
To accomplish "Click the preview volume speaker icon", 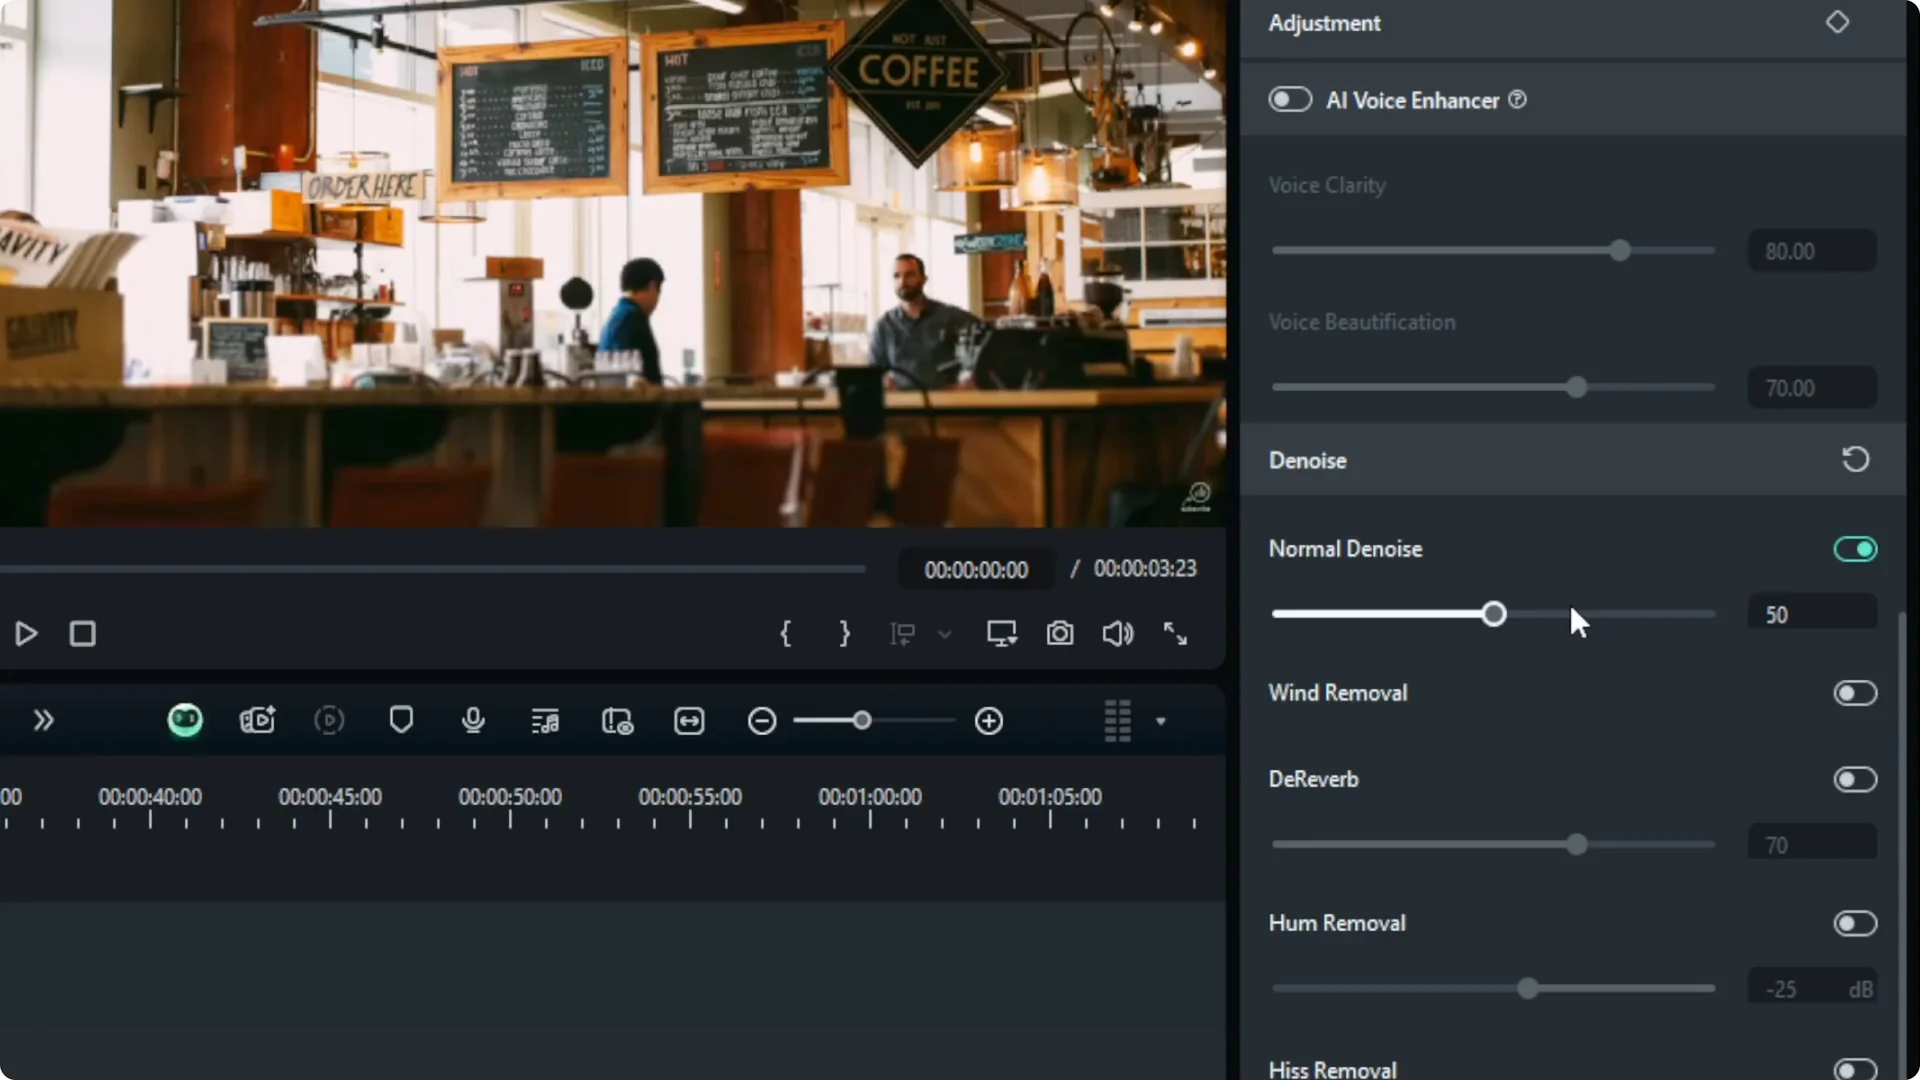I will click(x=1117, y=634).
